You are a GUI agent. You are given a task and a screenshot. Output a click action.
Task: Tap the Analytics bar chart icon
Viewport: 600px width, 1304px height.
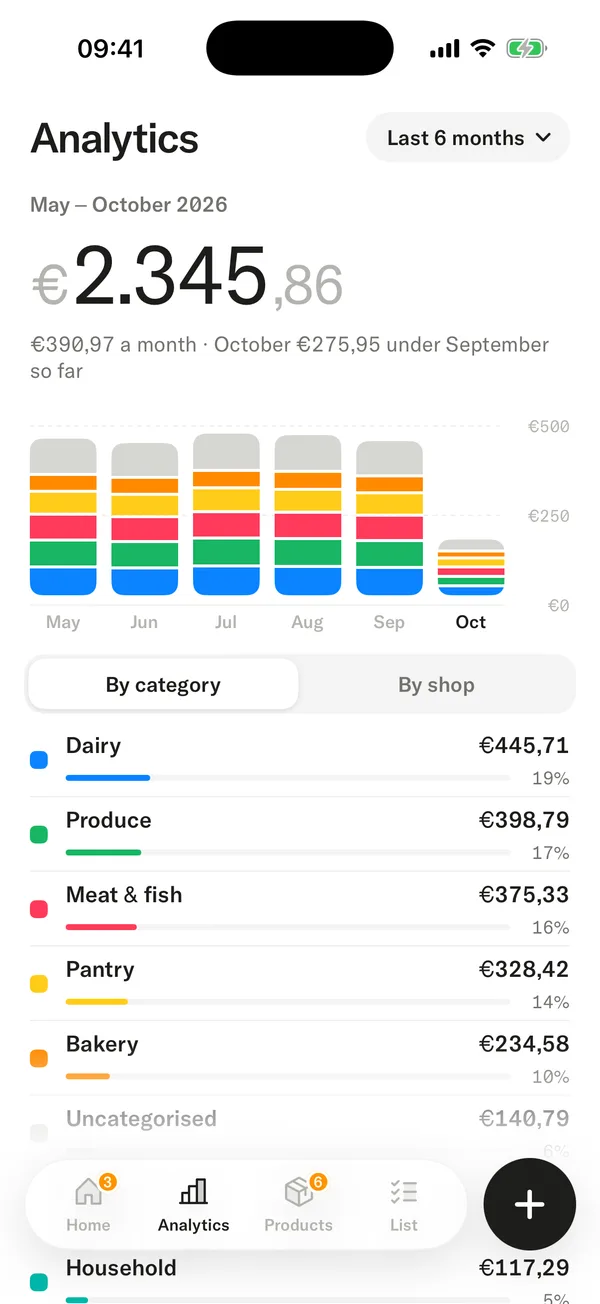pyautogui.click(x=193, y=1191)
